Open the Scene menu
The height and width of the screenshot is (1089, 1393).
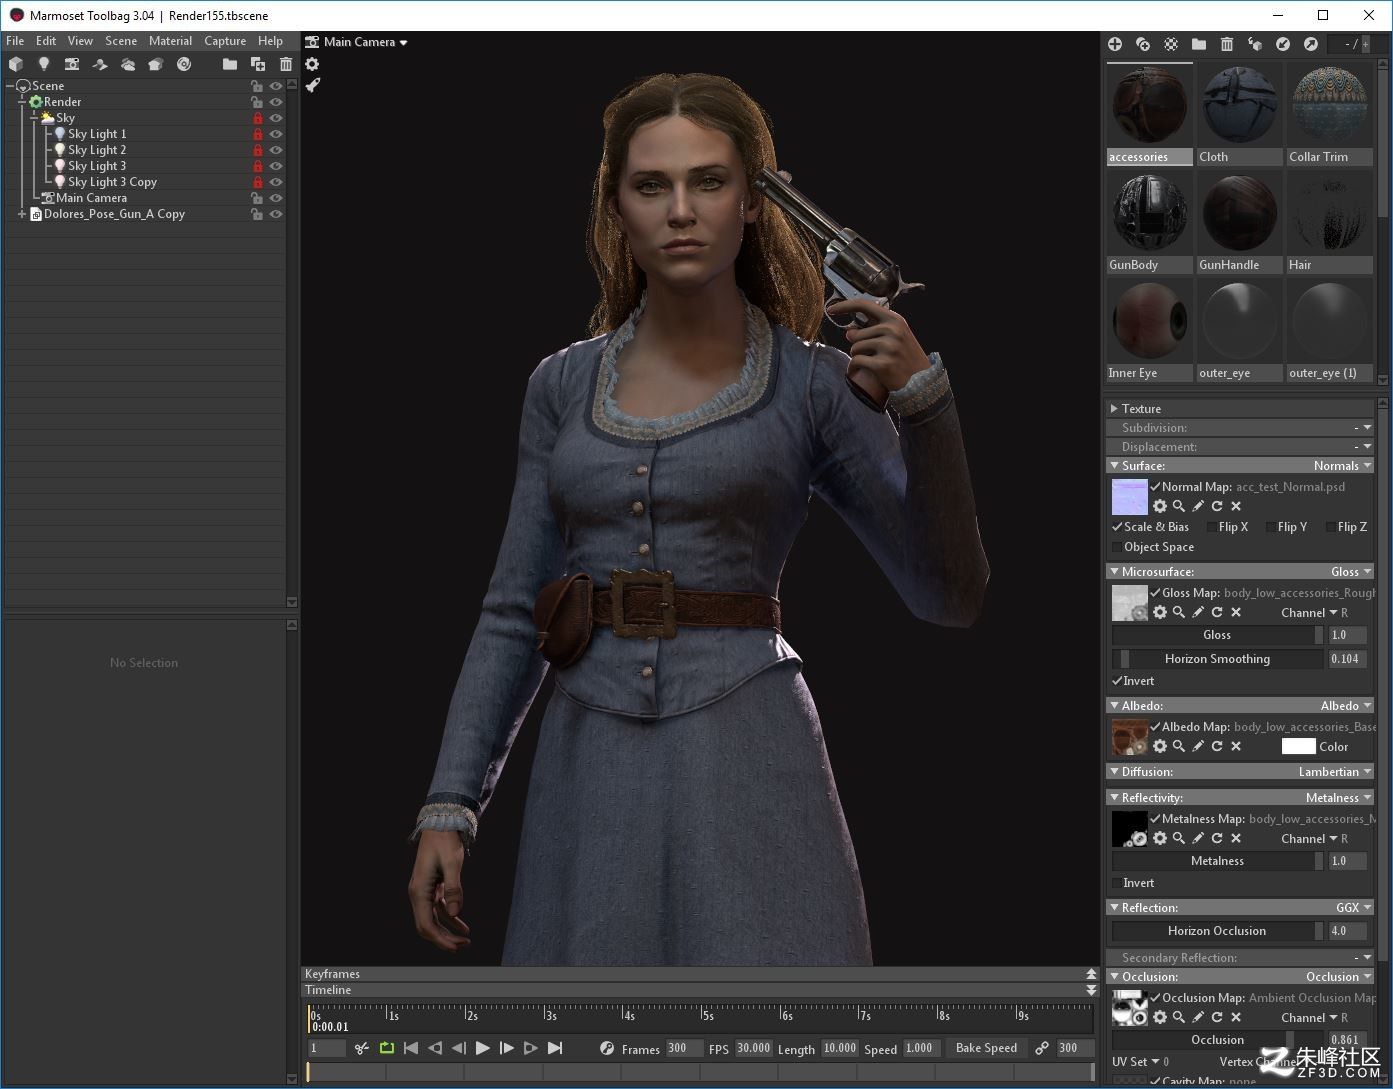click(121, 41)
